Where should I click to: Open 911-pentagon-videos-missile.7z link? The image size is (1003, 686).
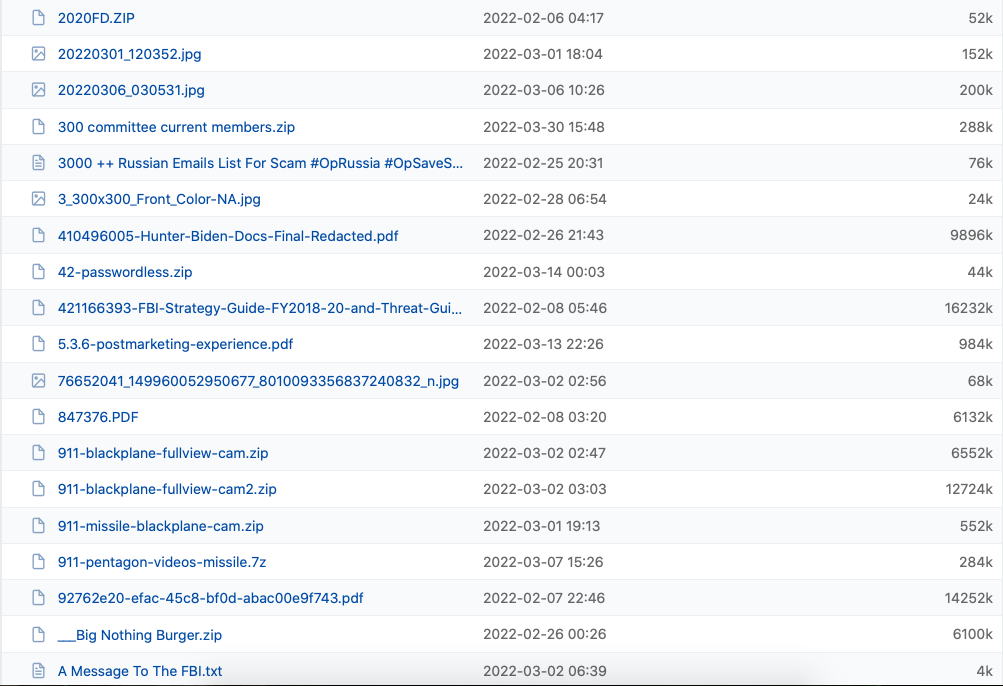pyautogui.click(x=162, y=562)
